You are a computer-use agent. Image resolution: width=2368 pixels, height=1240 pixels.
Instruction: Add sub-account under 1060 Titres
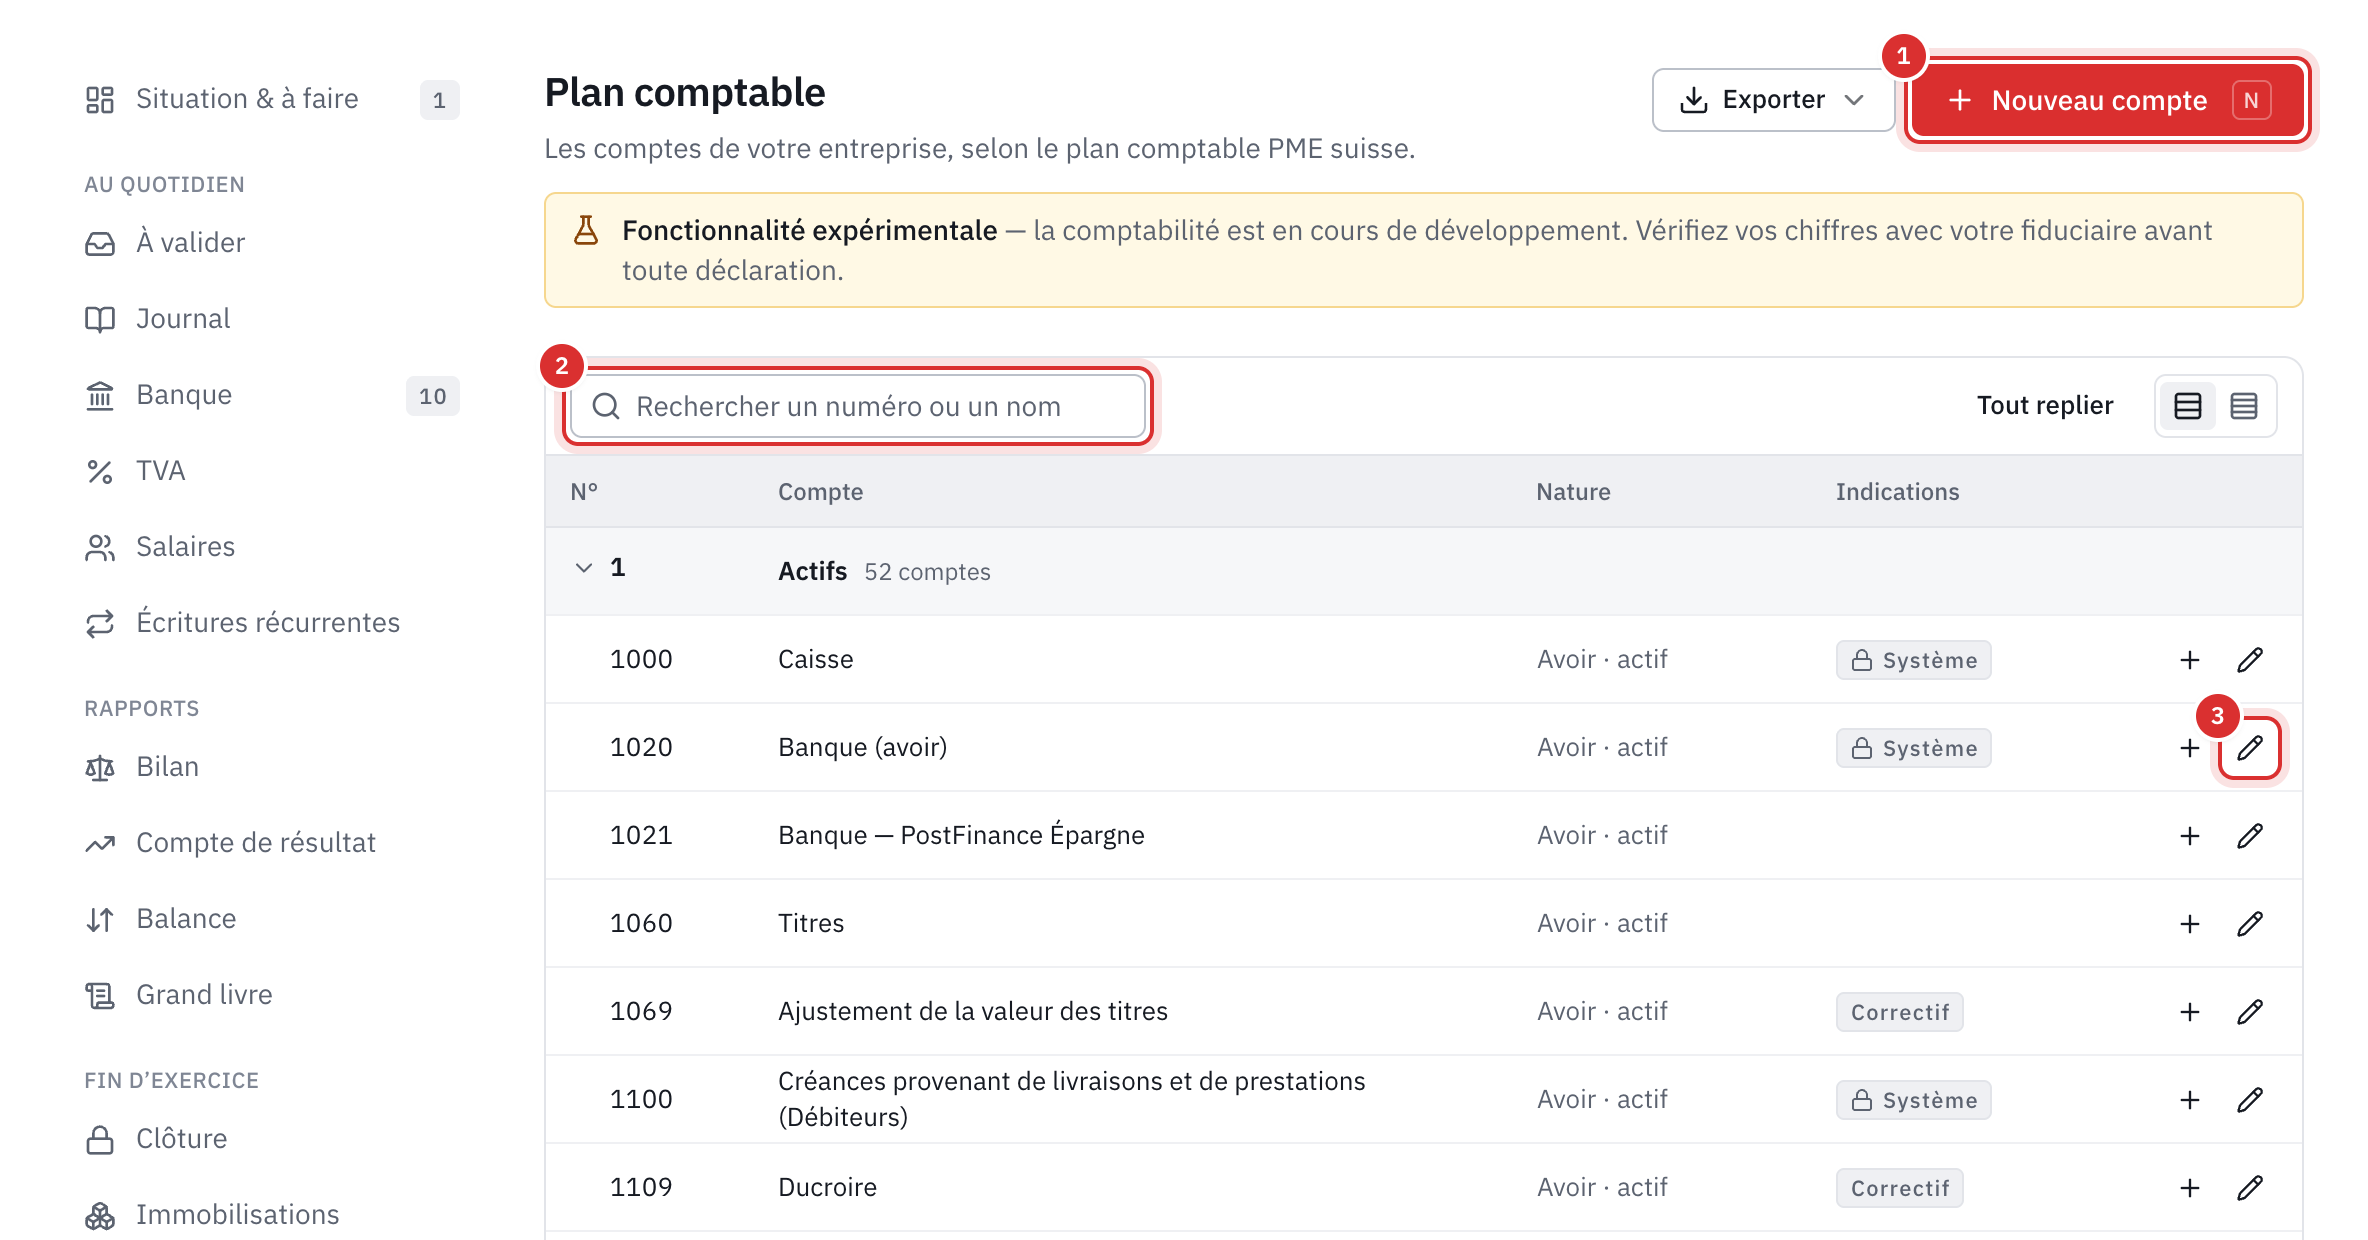(2190, 924)
